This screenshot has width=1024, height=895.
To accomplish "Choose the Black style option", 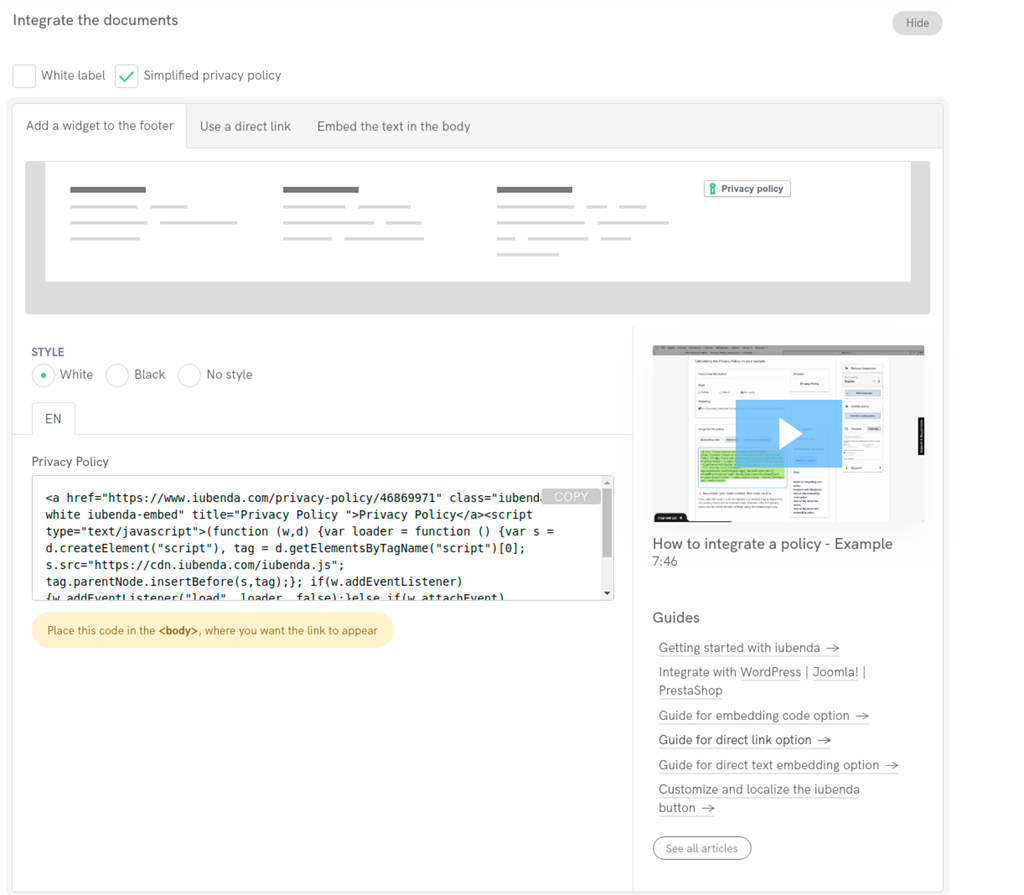I will [117, 375].
